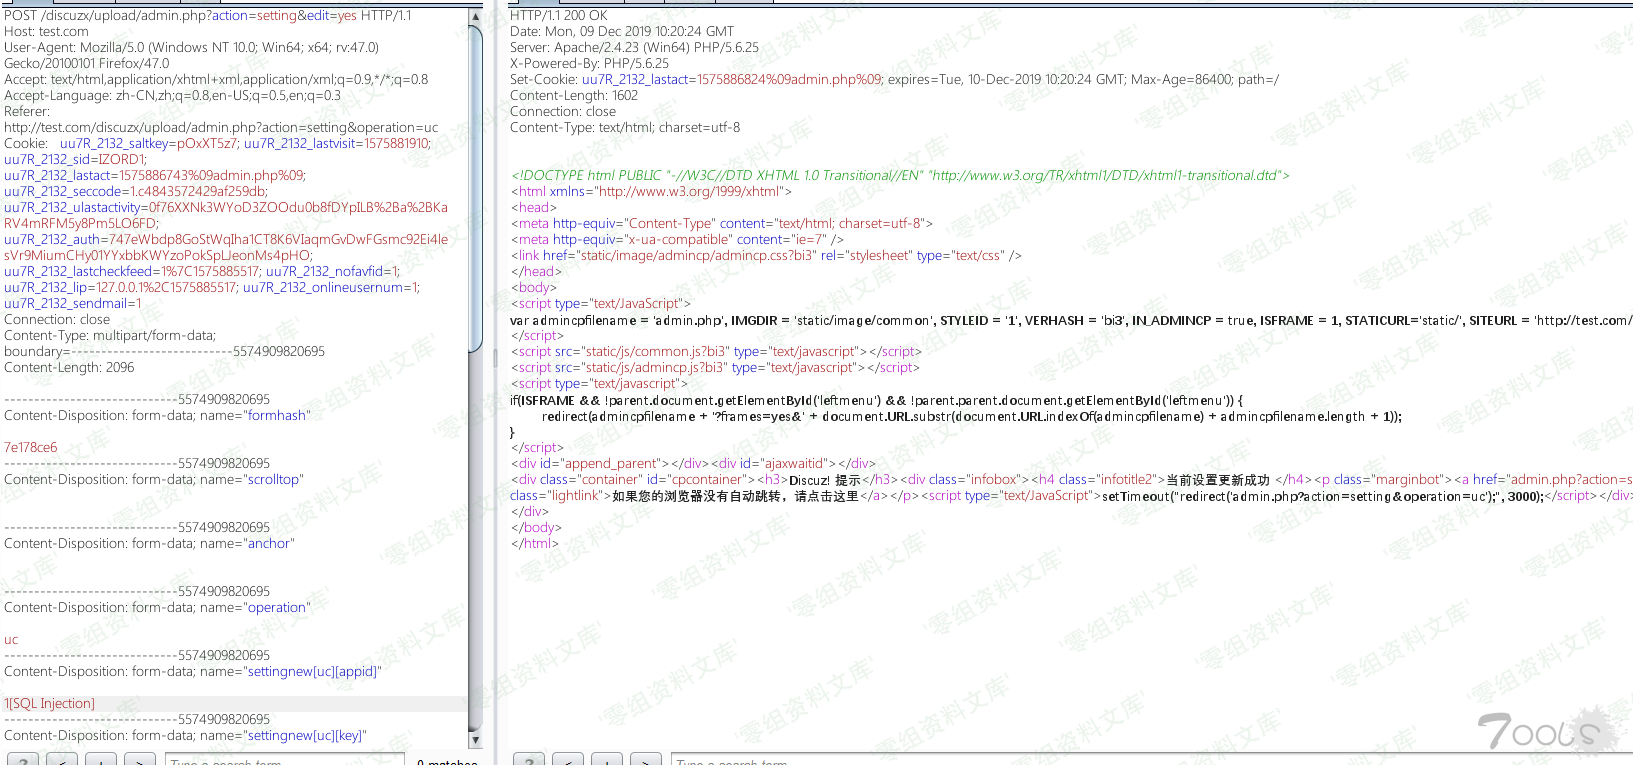The width and height of the screenshot is (1633, 765).
Task: Click the common.js script tag line
Action: tap(716, 351)
